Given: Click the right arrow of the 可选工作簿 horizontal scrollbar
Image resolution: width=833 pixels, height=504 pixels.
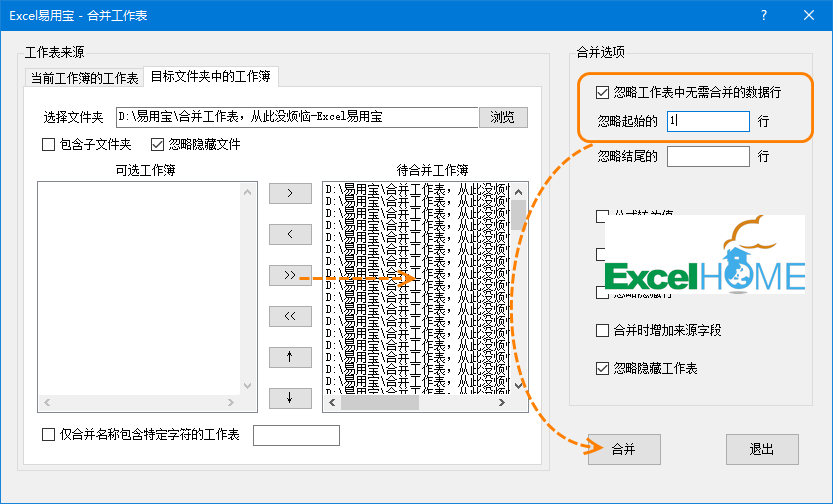Looking at the screenshot, I should tap(231, 403).
